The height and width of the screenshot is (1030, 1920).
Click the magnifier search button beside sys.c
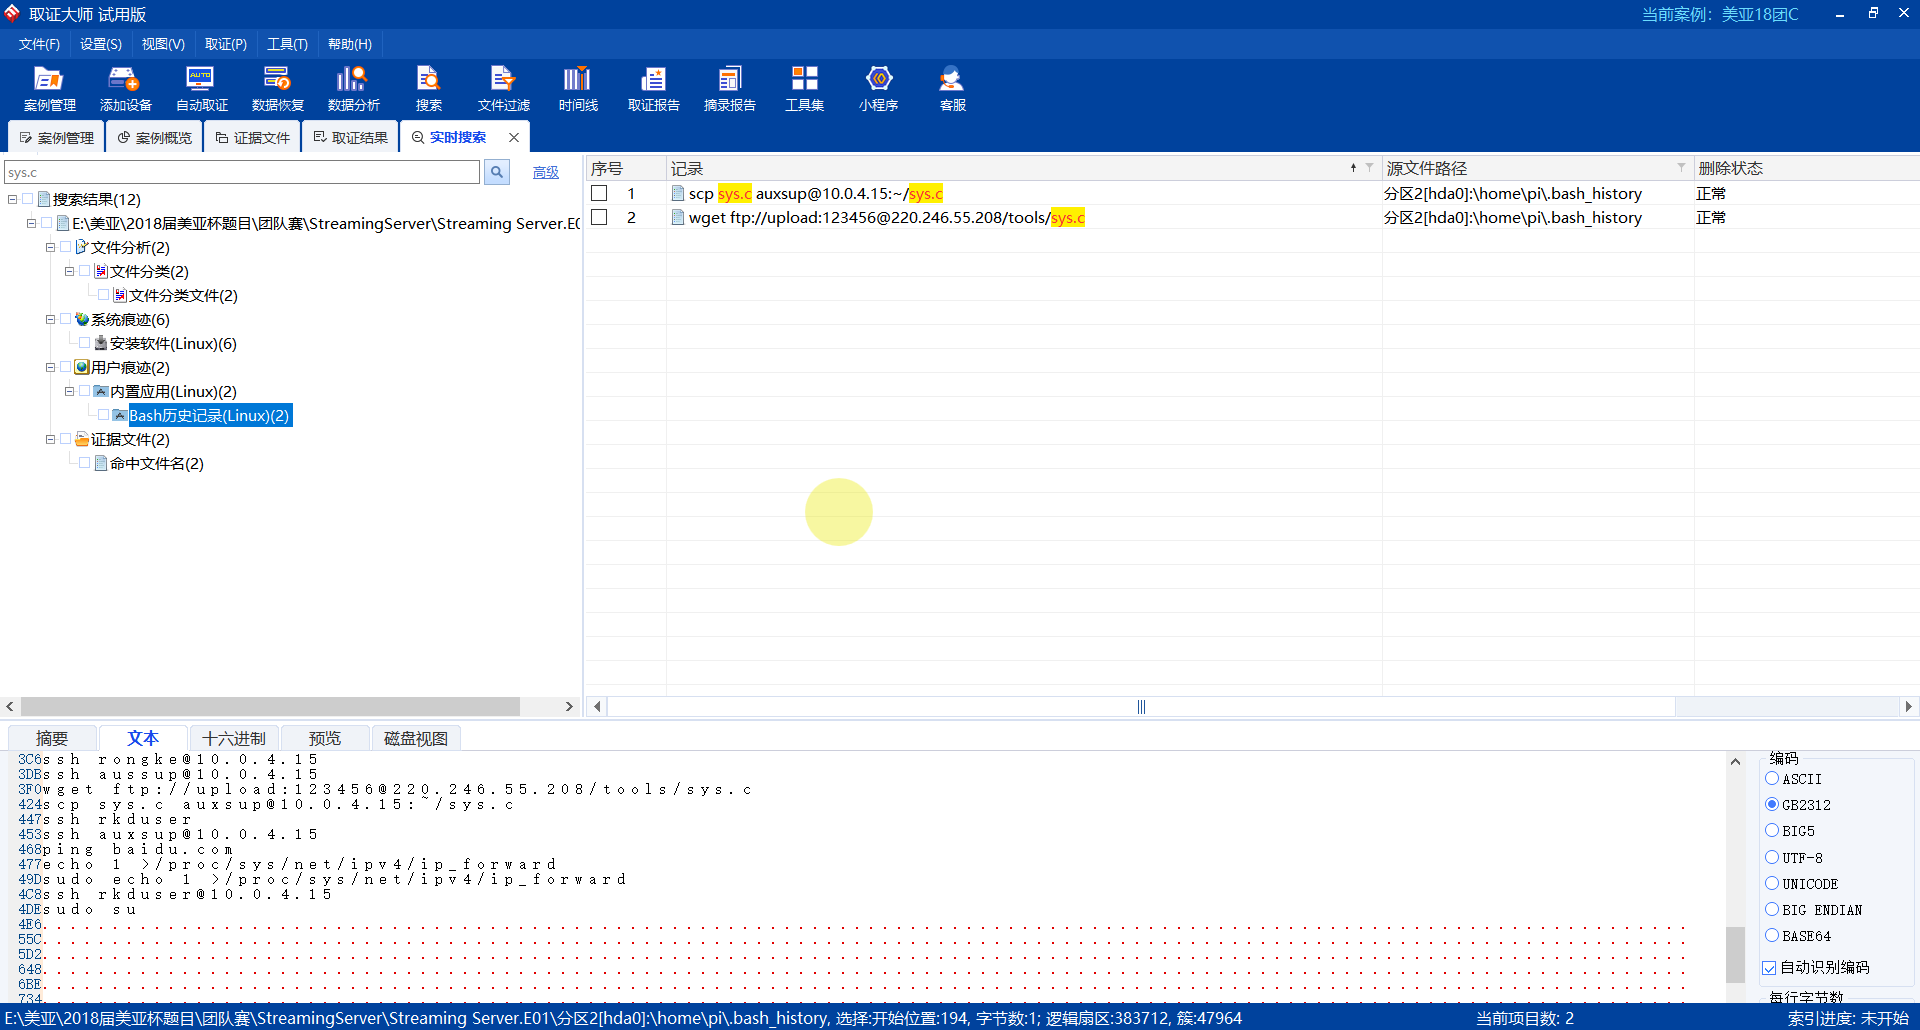click(x=497, y=172)
